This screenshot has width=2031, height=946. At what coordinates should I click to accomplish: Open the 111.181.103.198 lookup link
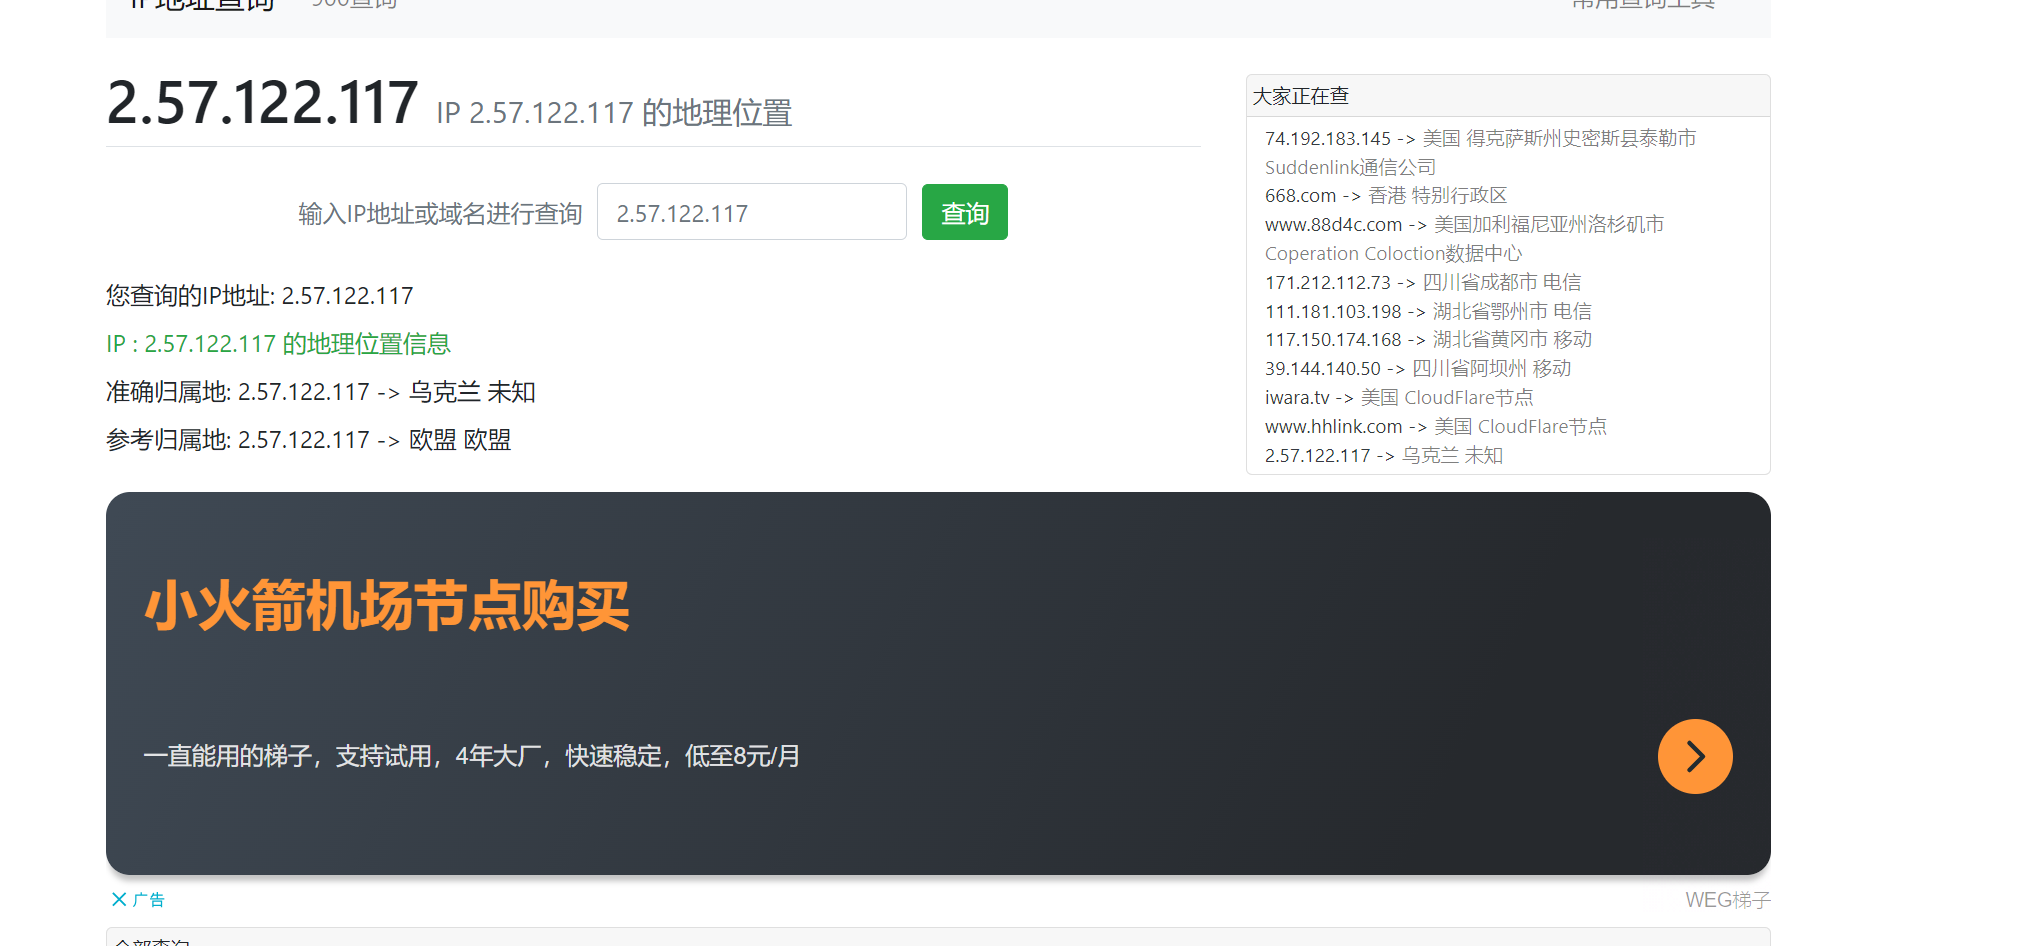[x=1333, y=311]
